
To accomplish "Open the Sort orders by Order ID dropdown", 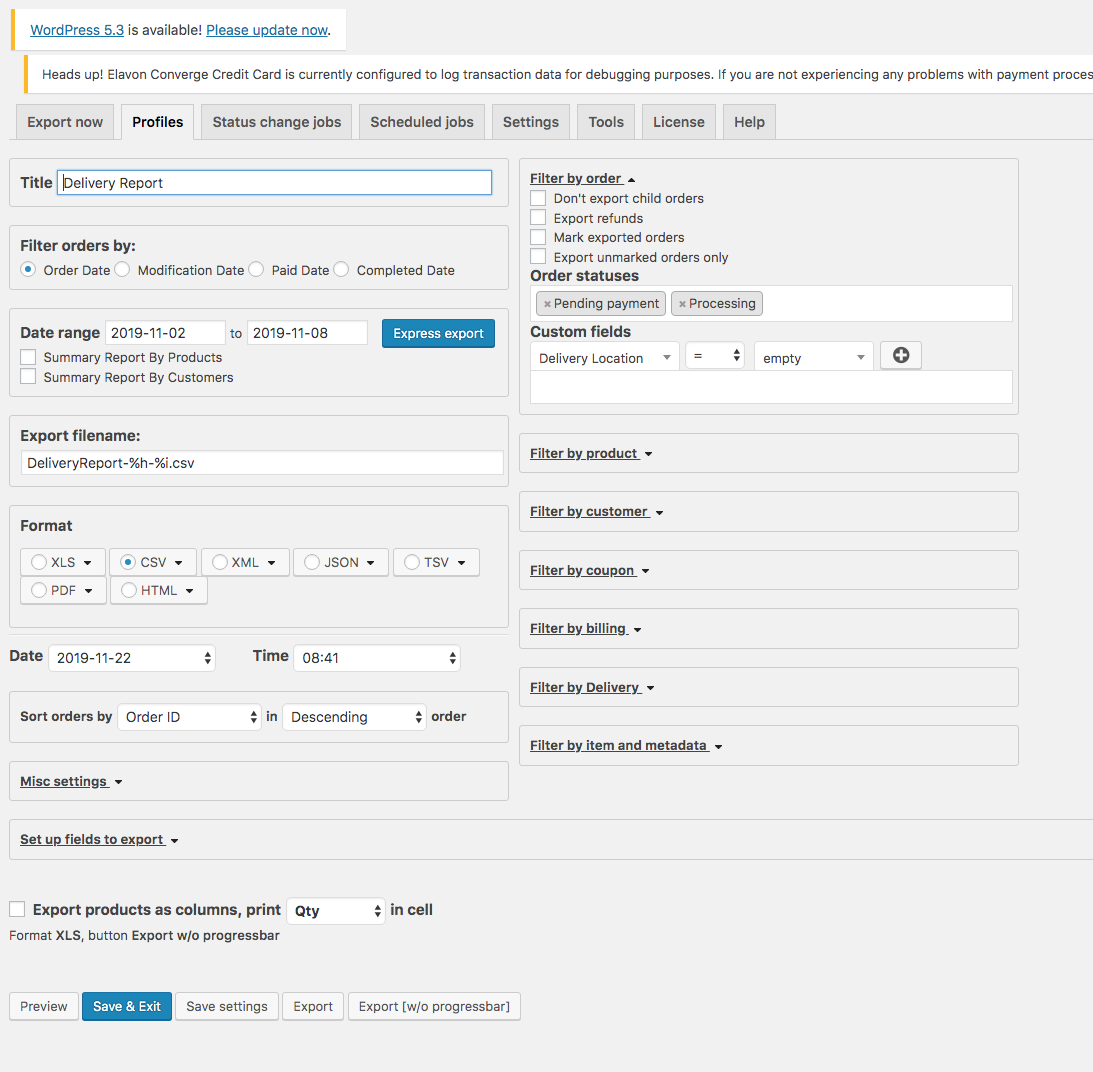I will [189, 717].
